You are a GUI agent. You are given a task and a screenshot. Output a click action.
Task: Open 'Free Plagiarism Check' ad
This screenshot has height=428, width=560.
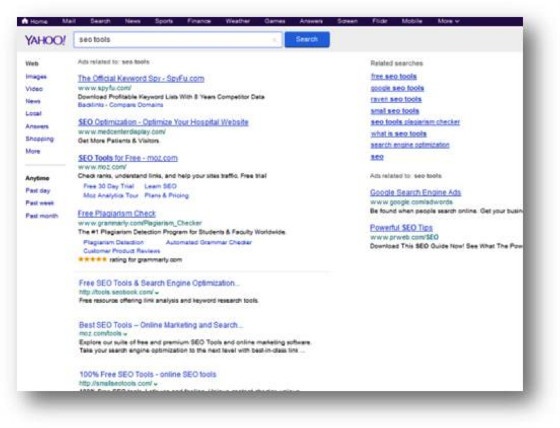(x=117, y=214)
